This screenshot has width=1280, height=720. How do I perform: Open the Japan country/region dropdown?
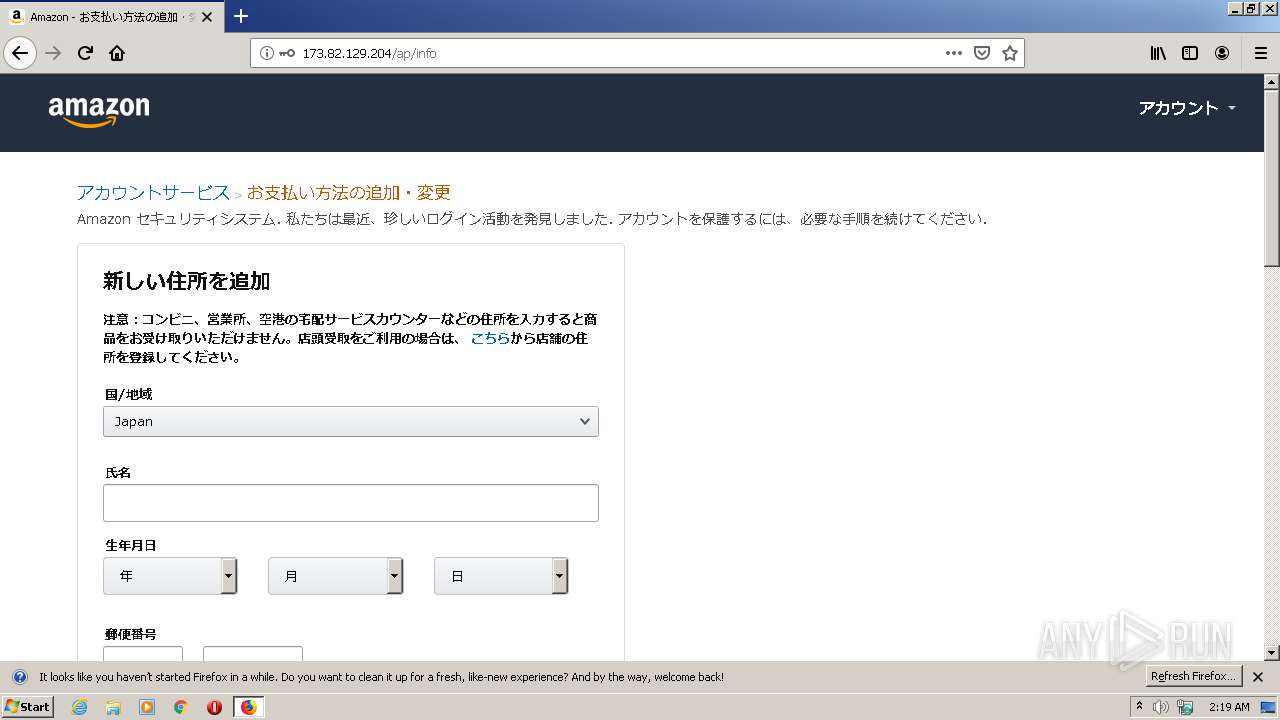(x=351, y=421)
